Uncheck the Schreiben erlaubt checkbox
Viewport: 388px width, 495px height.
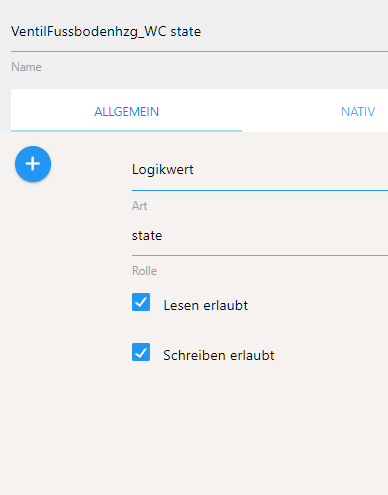point(141,352)
